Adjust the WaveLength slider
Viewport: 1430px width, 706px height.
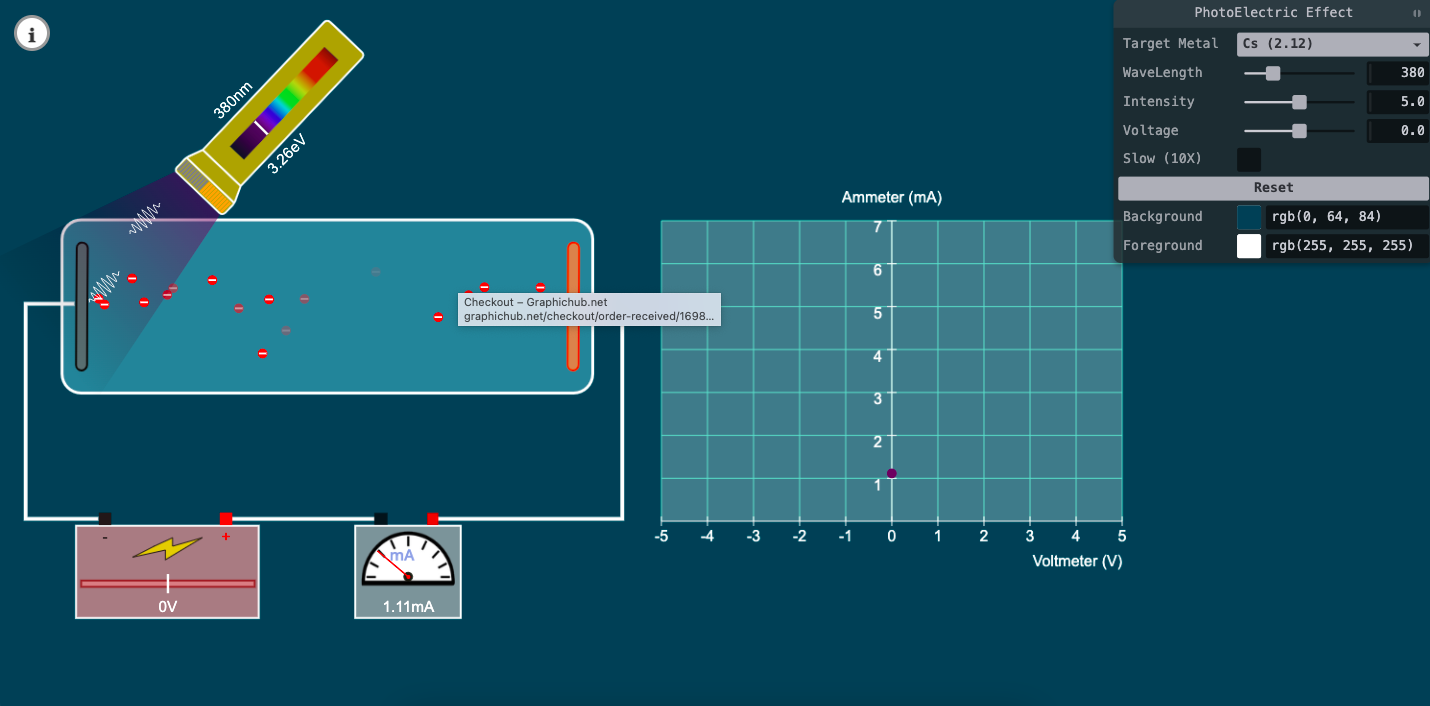1298,73
